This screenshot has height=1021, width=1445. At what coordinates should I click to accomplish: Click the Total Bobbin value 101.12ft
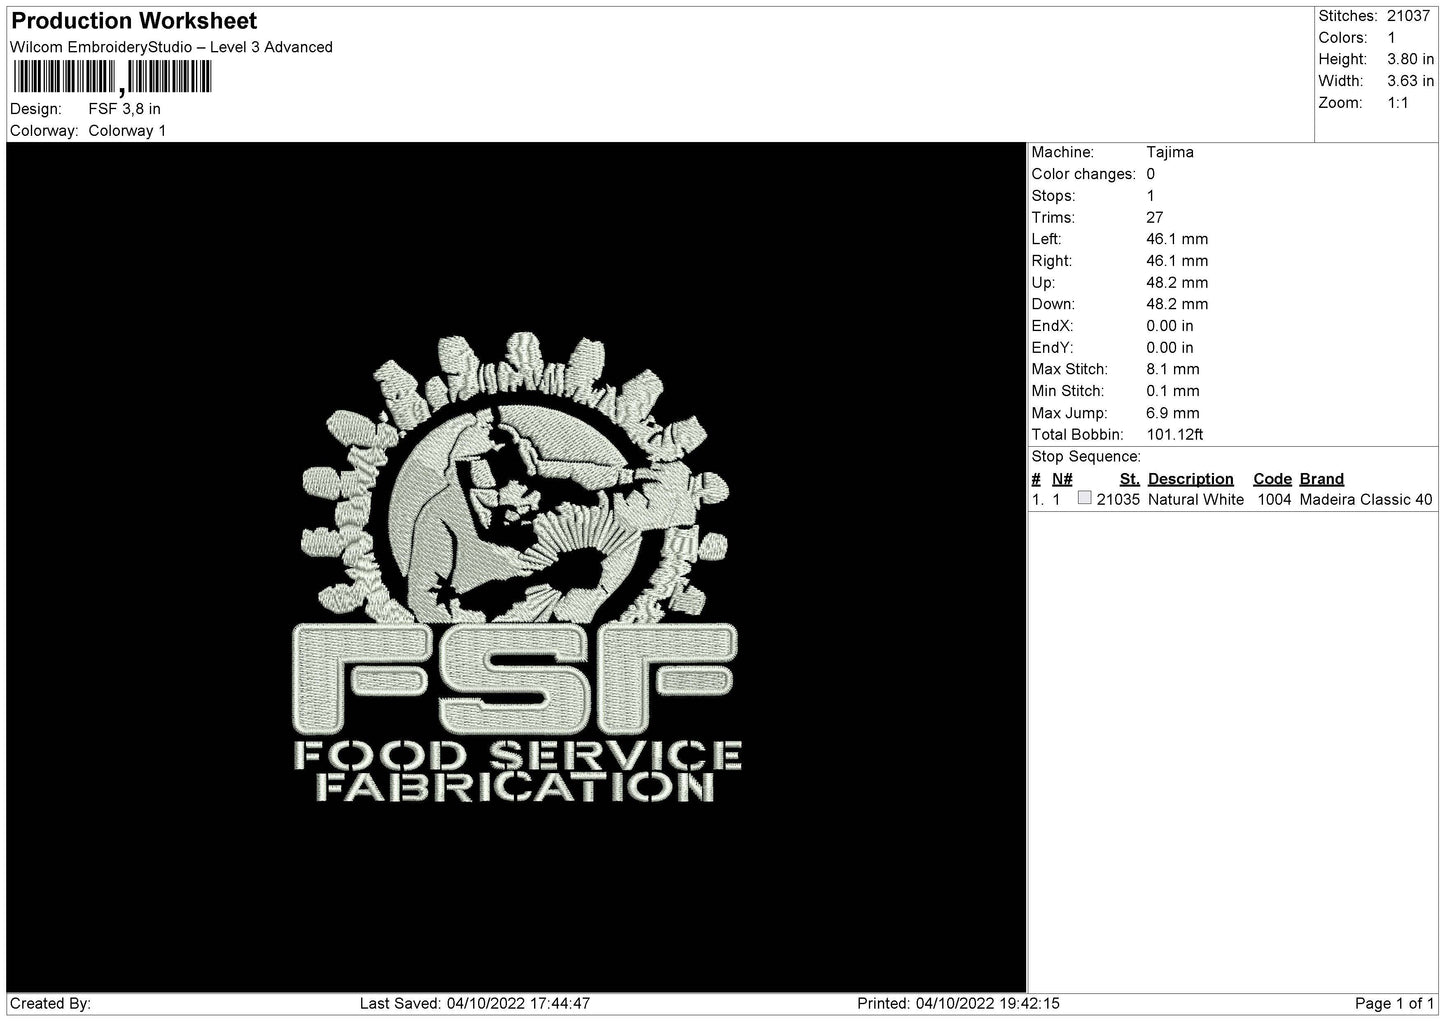pyautogui.click(x=1175, y=435)
